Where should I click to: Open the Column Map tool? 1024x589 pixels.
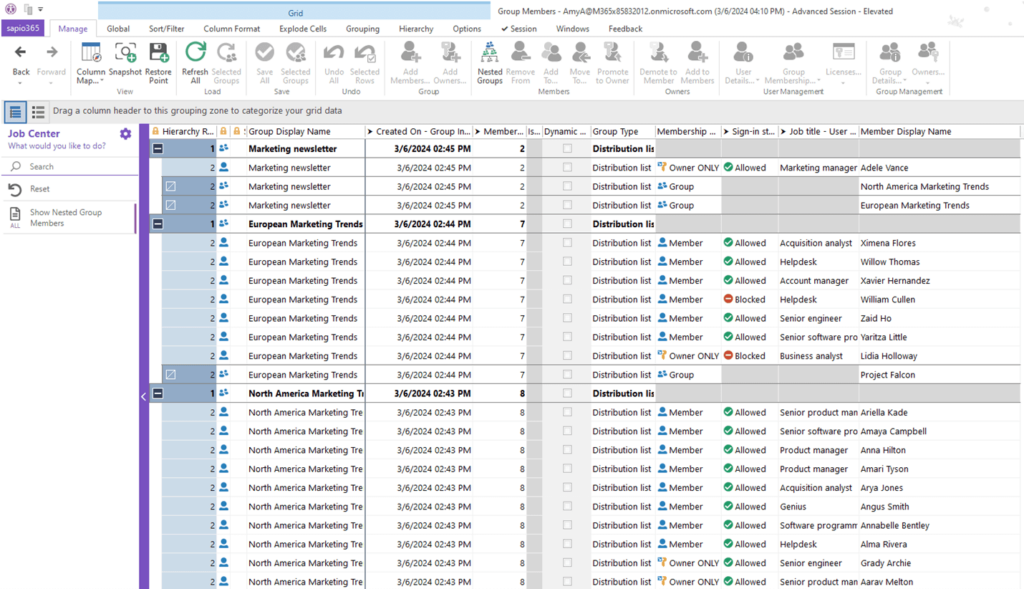tap(90, 63)
